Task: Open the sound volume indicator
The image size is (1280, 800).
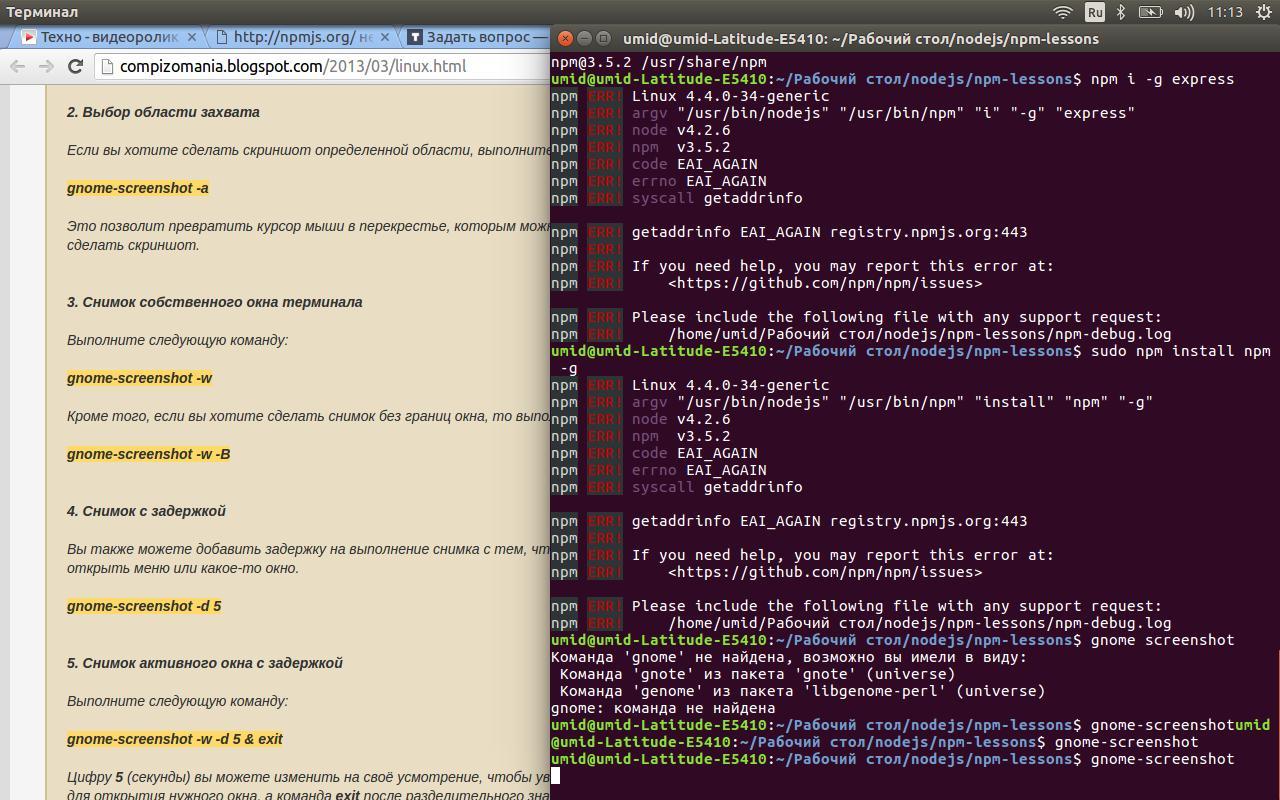Action: pos(1184,12)
